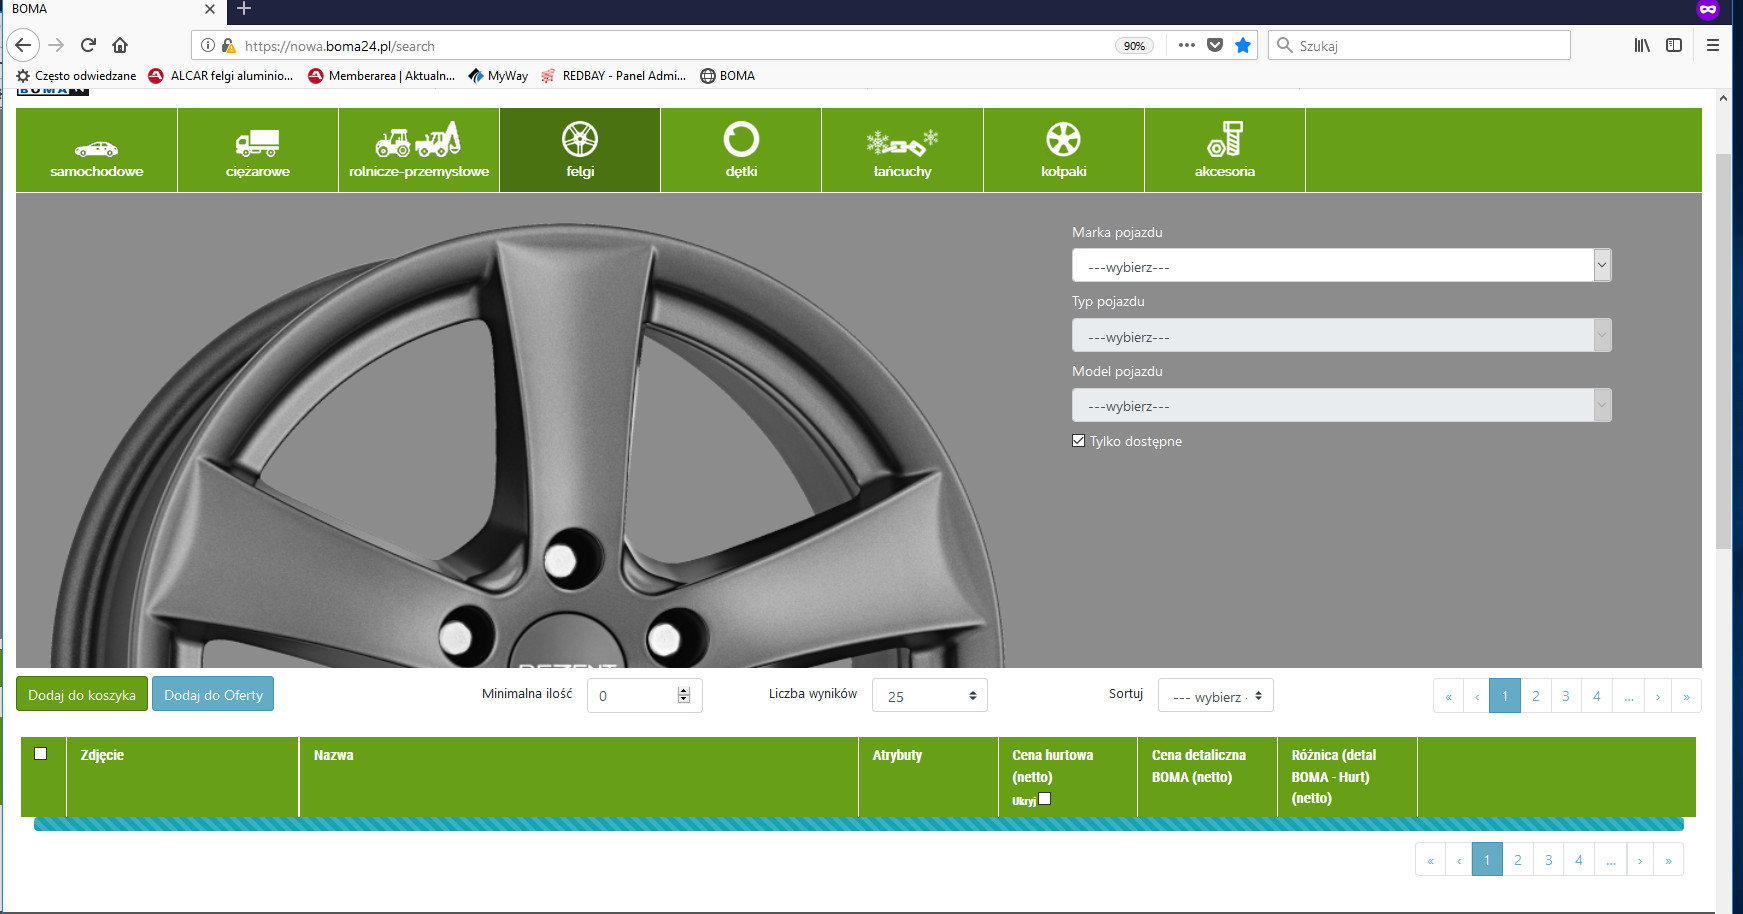The height and width of the screenshot is (914, 1743).
Task: Open the kołpaki hubcaps category
Action: (1063, 151)
